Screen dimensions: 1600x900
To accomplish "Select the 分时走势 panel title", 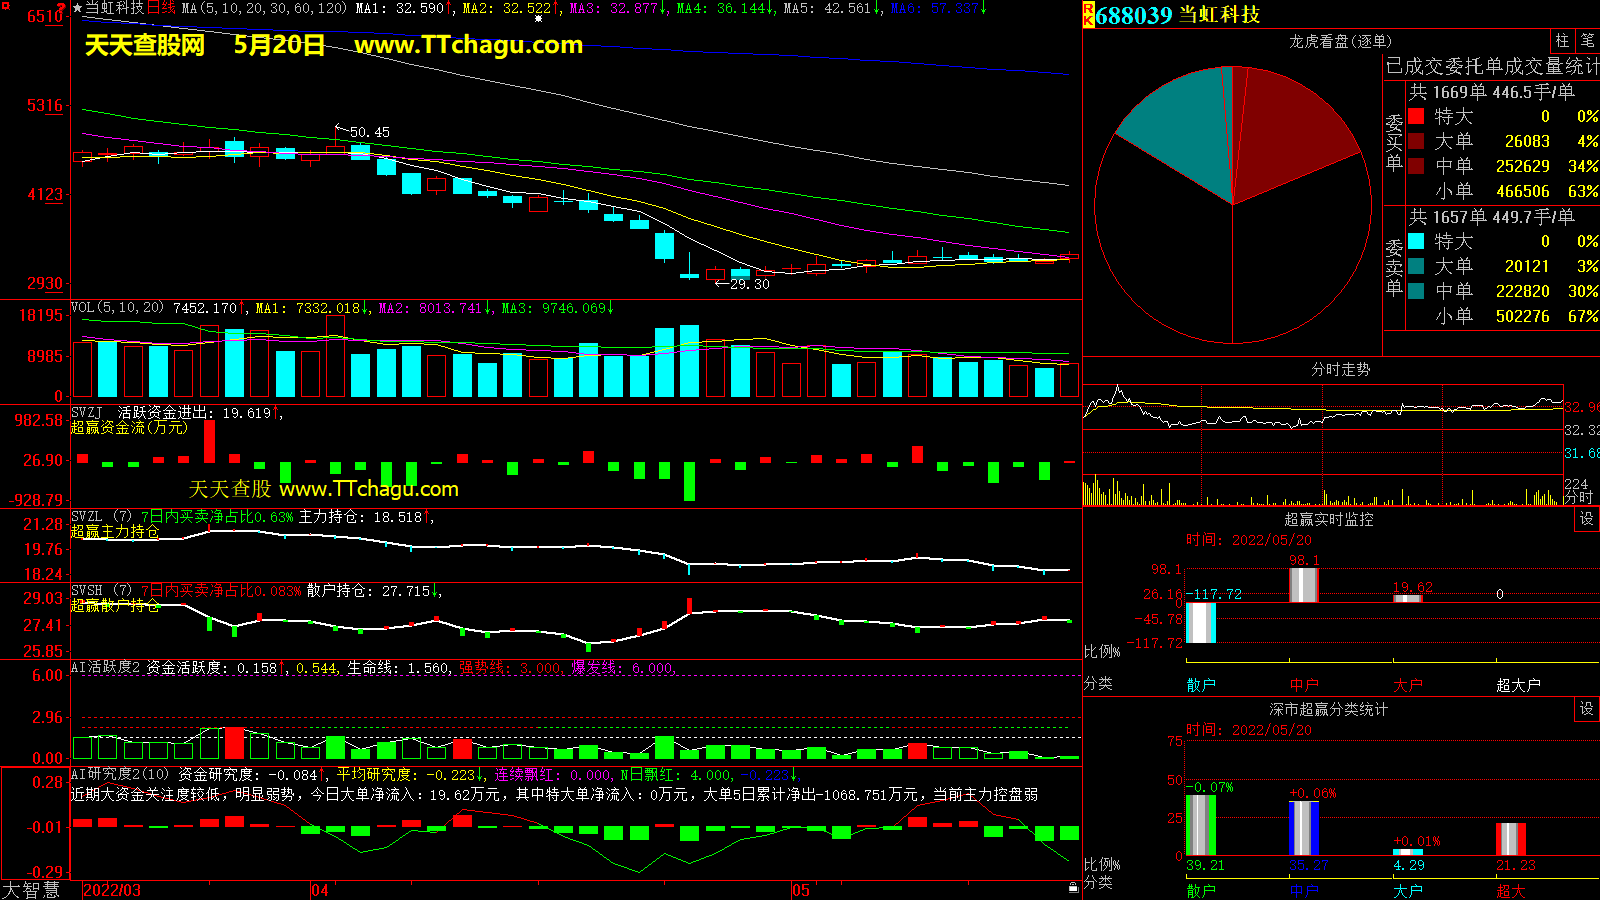I will pos(1340,369).
